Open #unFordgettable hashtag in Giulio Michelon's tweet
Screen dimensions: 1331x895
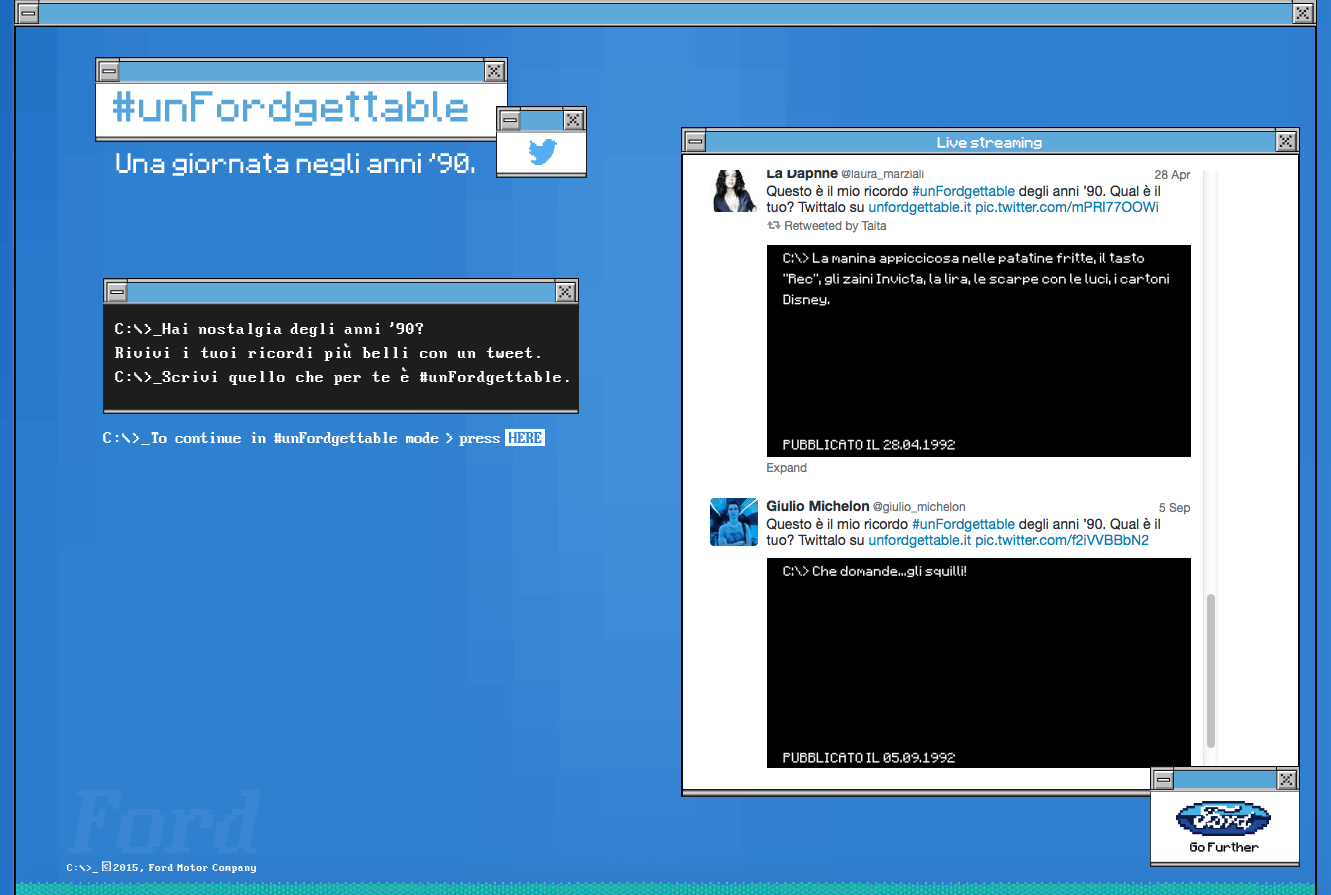[x=963, y=524]
